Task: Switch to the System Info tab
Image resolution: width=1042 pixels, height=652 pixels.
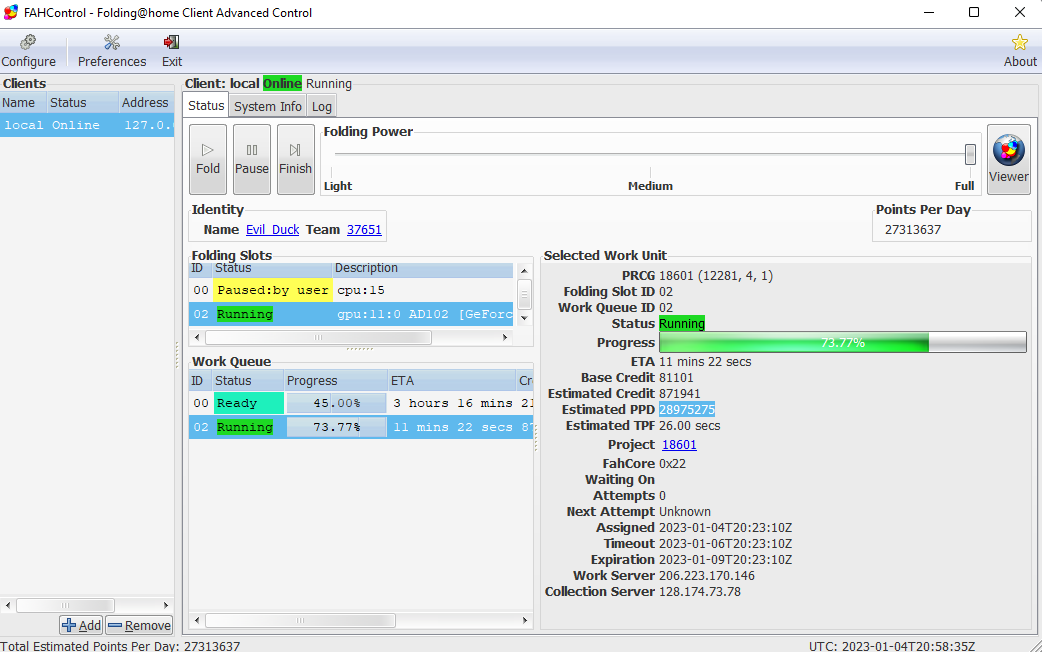Action: pos(268,106)
